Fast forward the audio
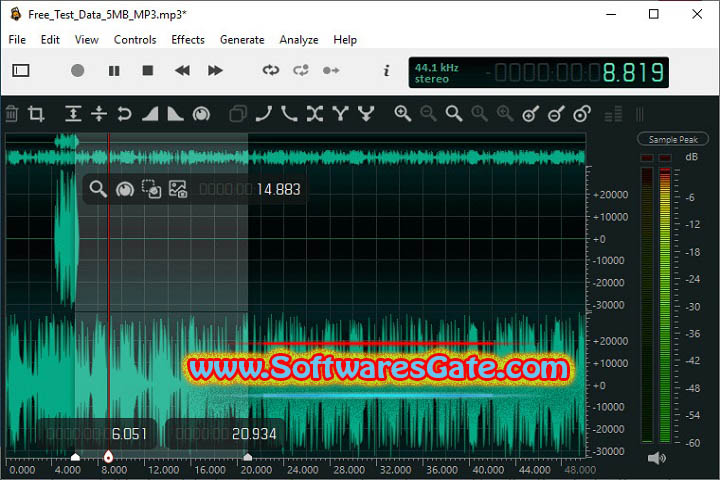Image resolution: width=720 pixels, height=480 pixels. point(215,71)
